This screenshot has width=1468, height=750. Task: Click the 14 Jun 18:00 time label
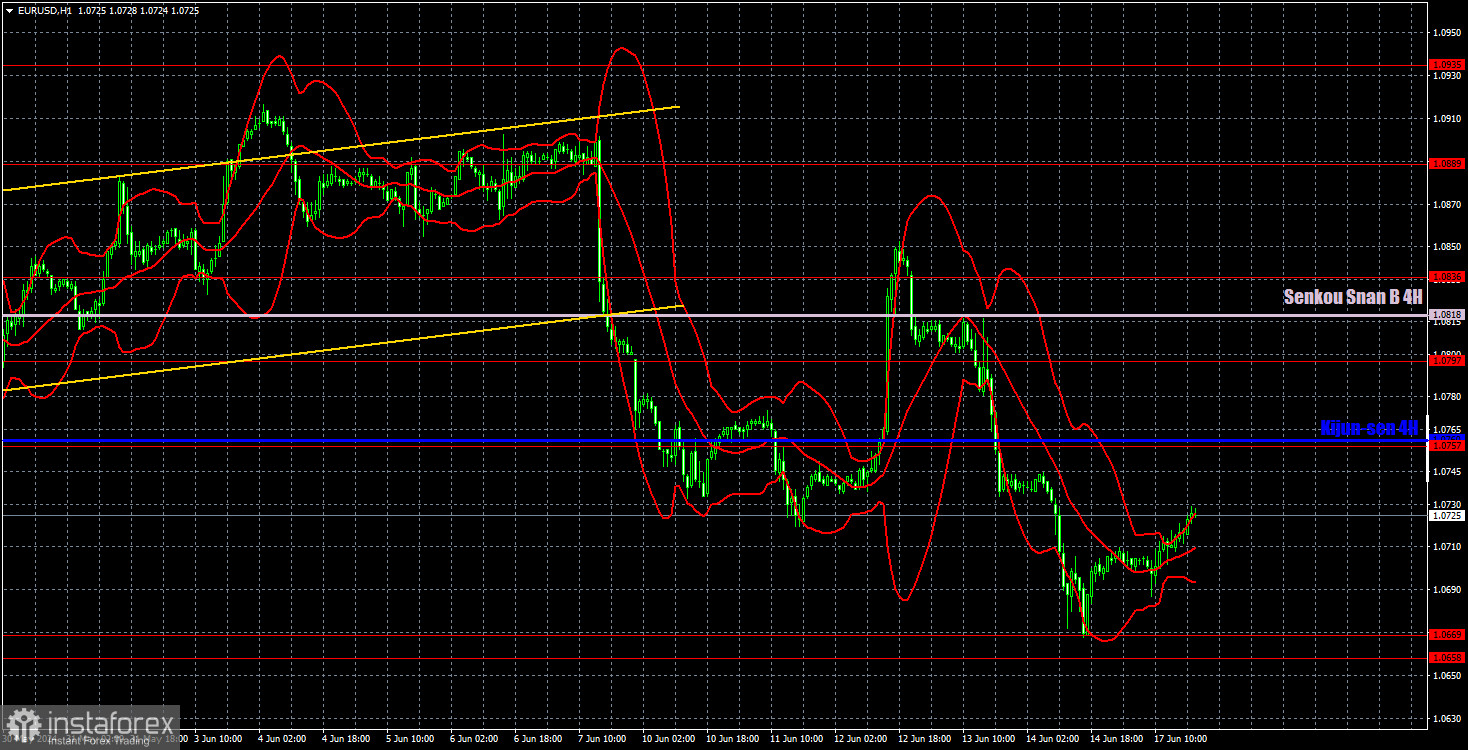1115,738
